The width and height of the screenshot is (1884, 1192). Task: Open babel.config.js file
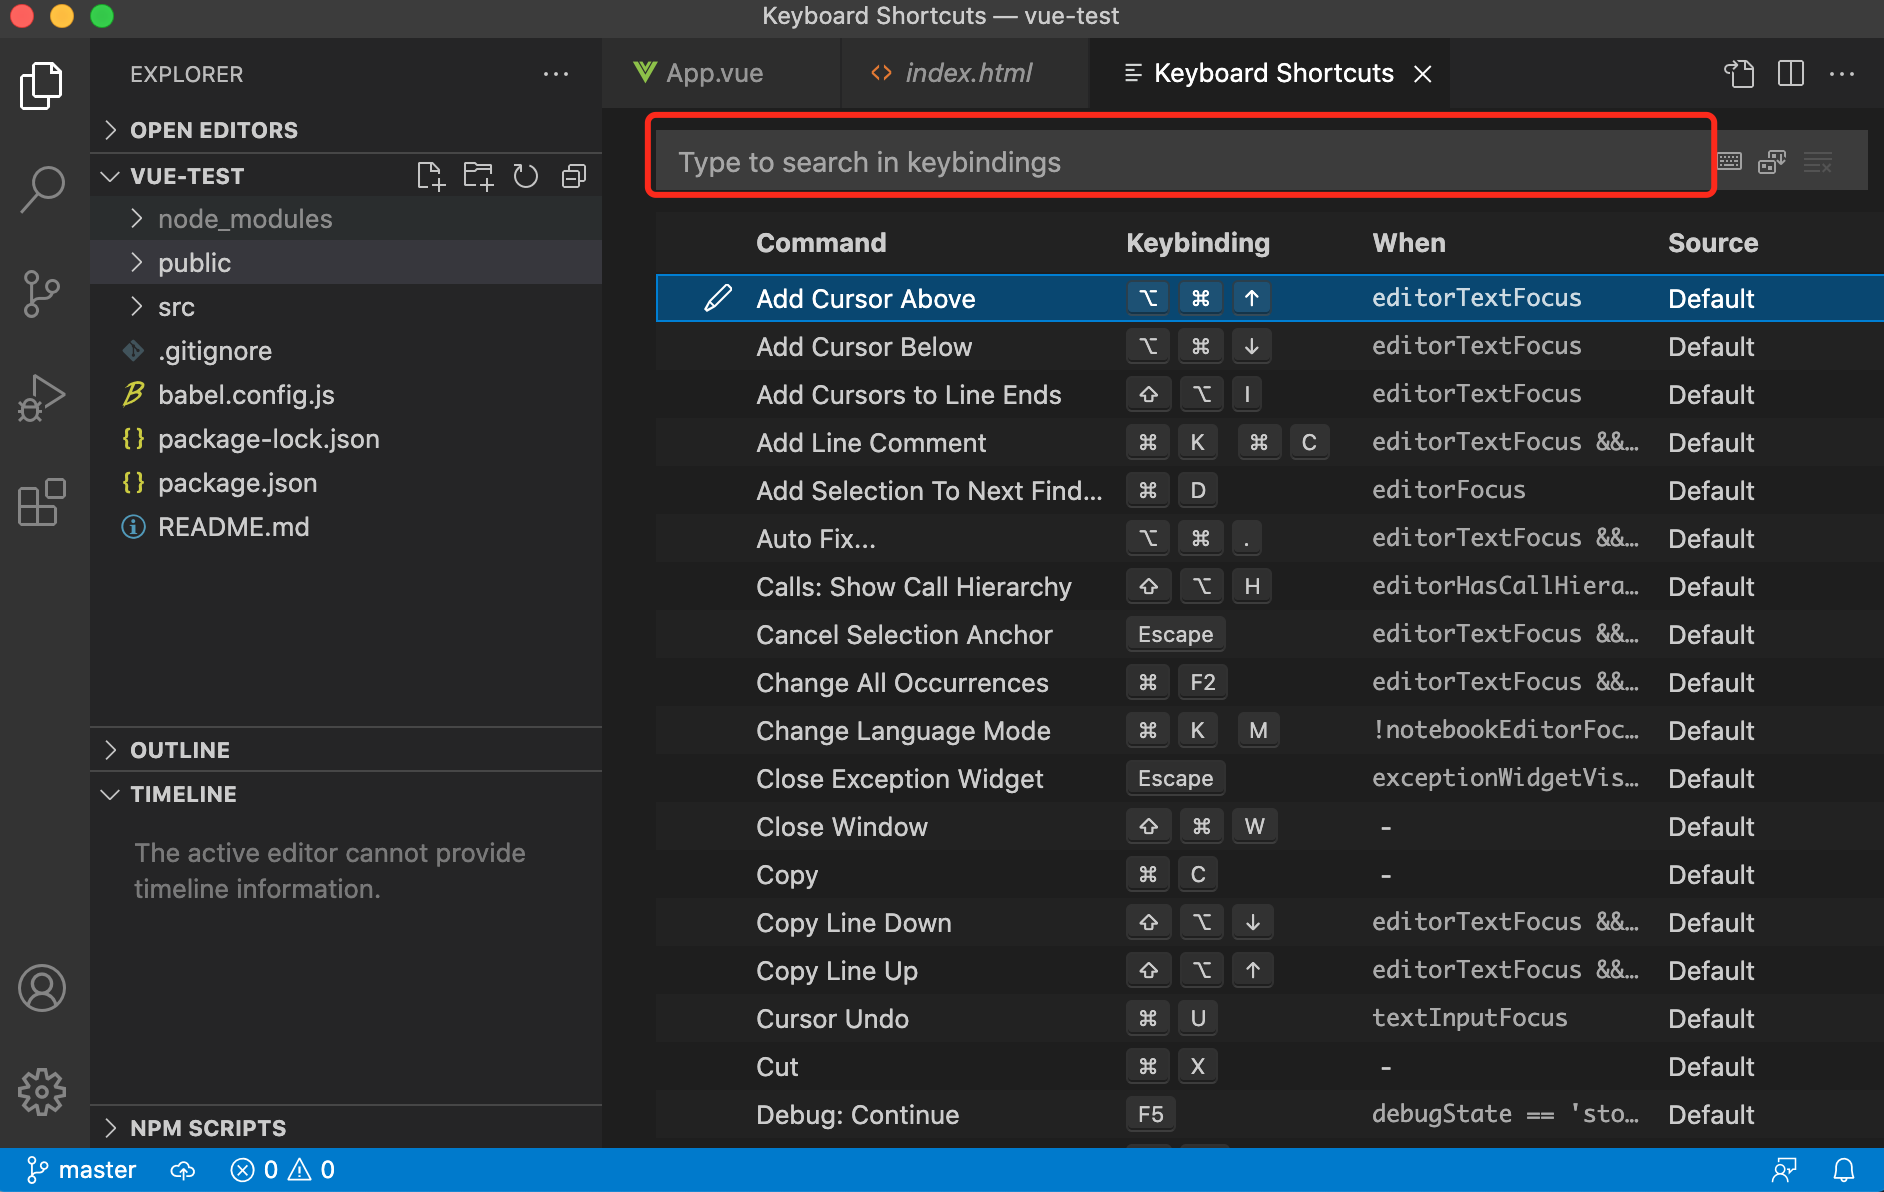[346, 395]
